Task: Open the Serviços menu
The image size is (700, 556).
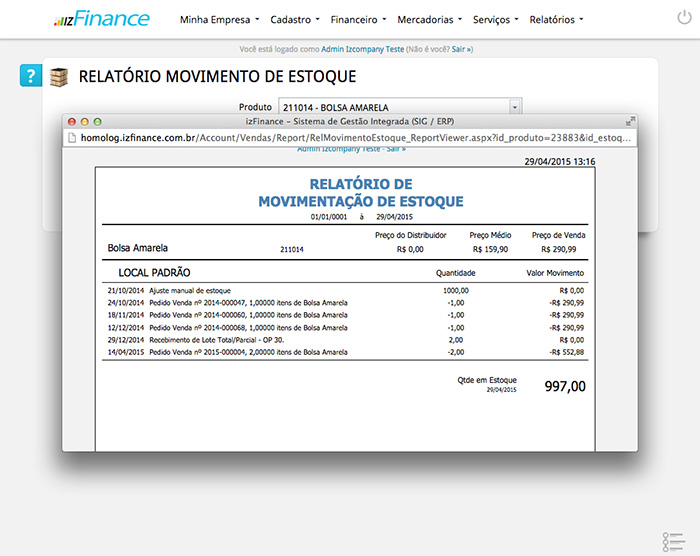Action: click(494, 19)
